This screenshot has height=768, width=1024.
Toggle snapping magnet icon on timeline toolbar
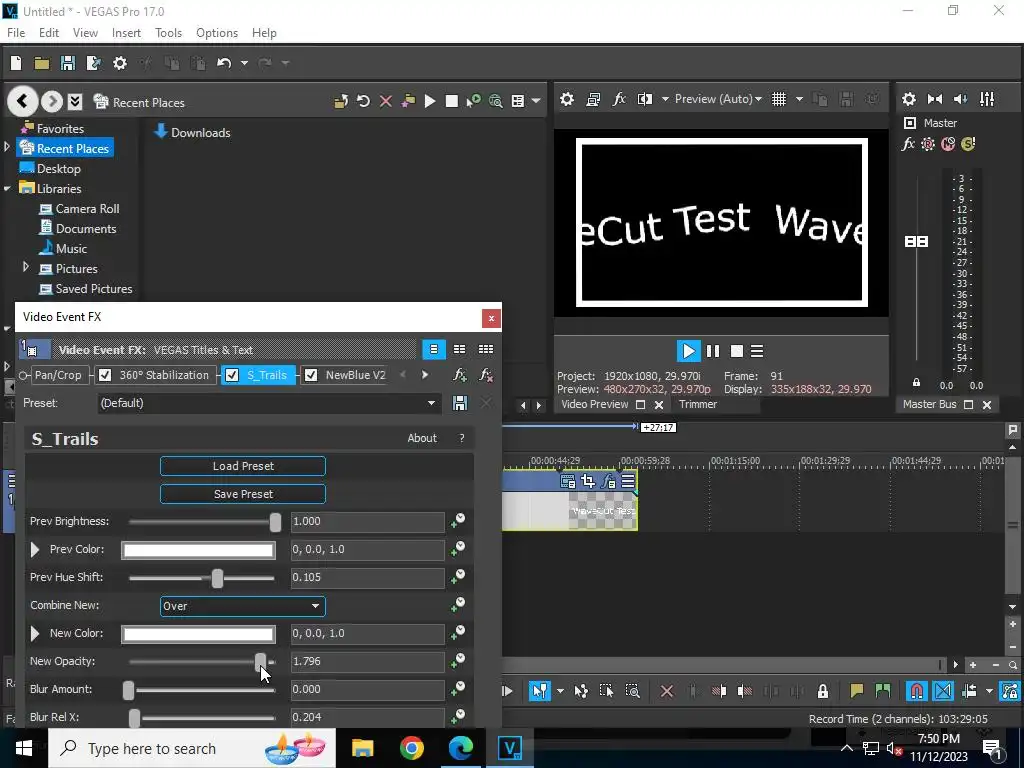[x=916, y=691]
